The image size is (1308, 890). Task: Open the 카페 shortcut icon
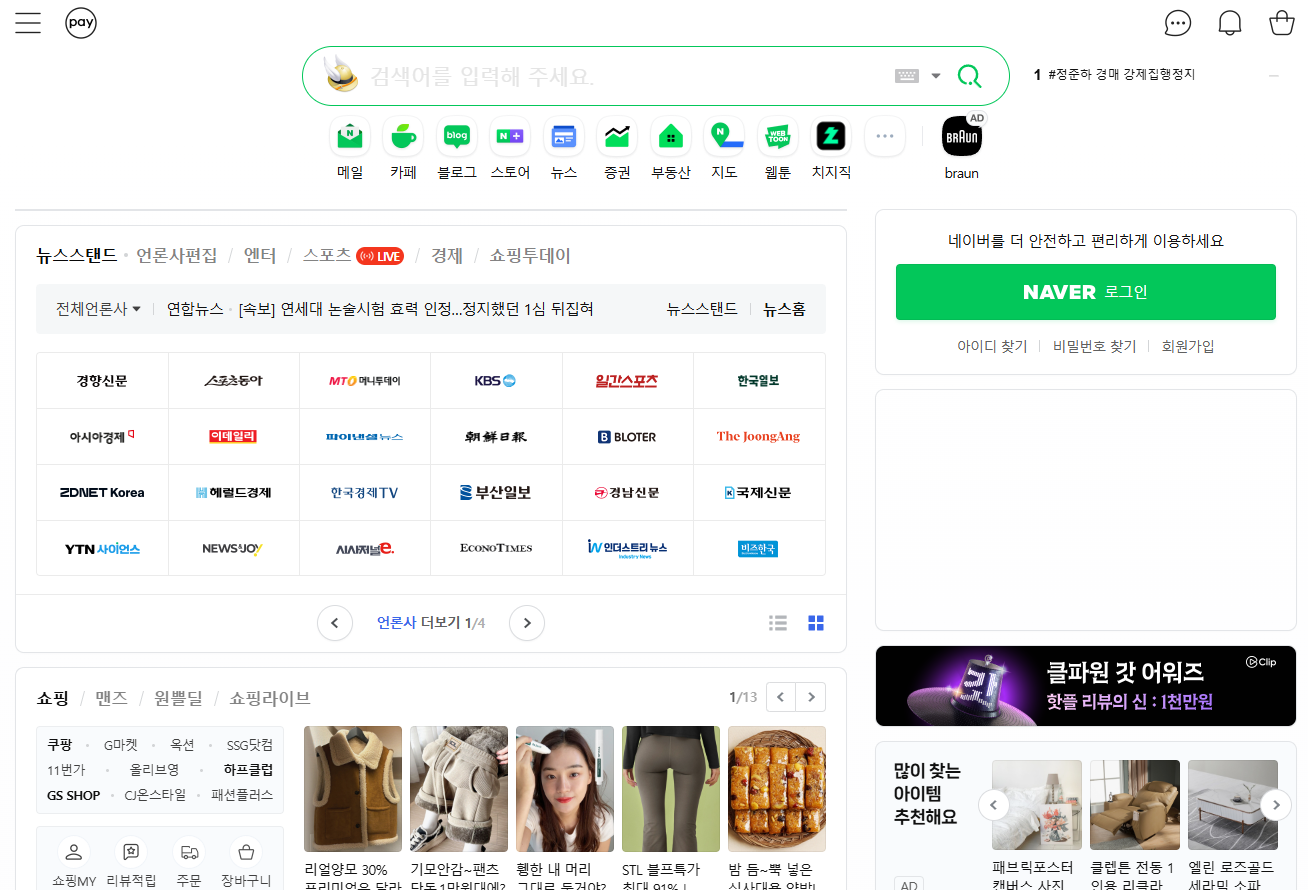click(x=403, y=137)
